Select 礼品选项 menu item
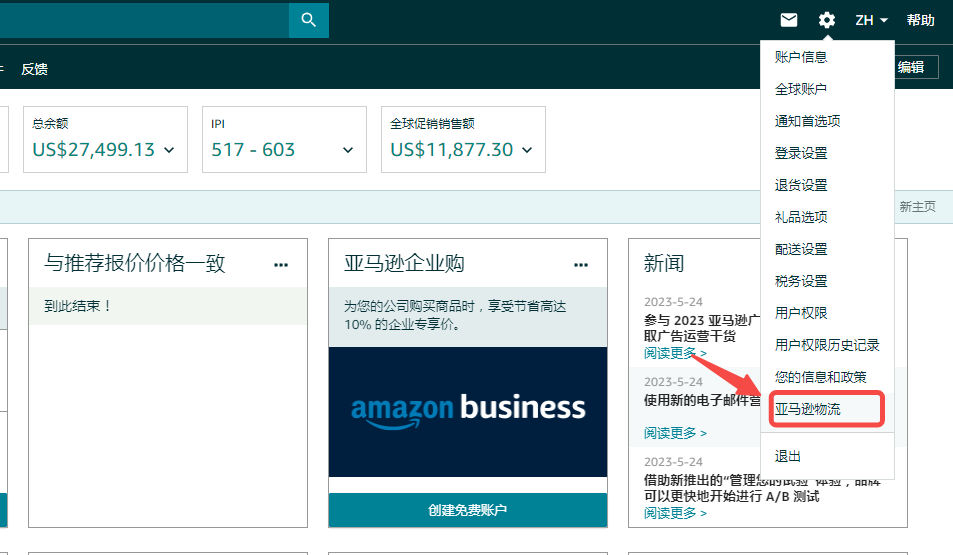 click(801, 217)
